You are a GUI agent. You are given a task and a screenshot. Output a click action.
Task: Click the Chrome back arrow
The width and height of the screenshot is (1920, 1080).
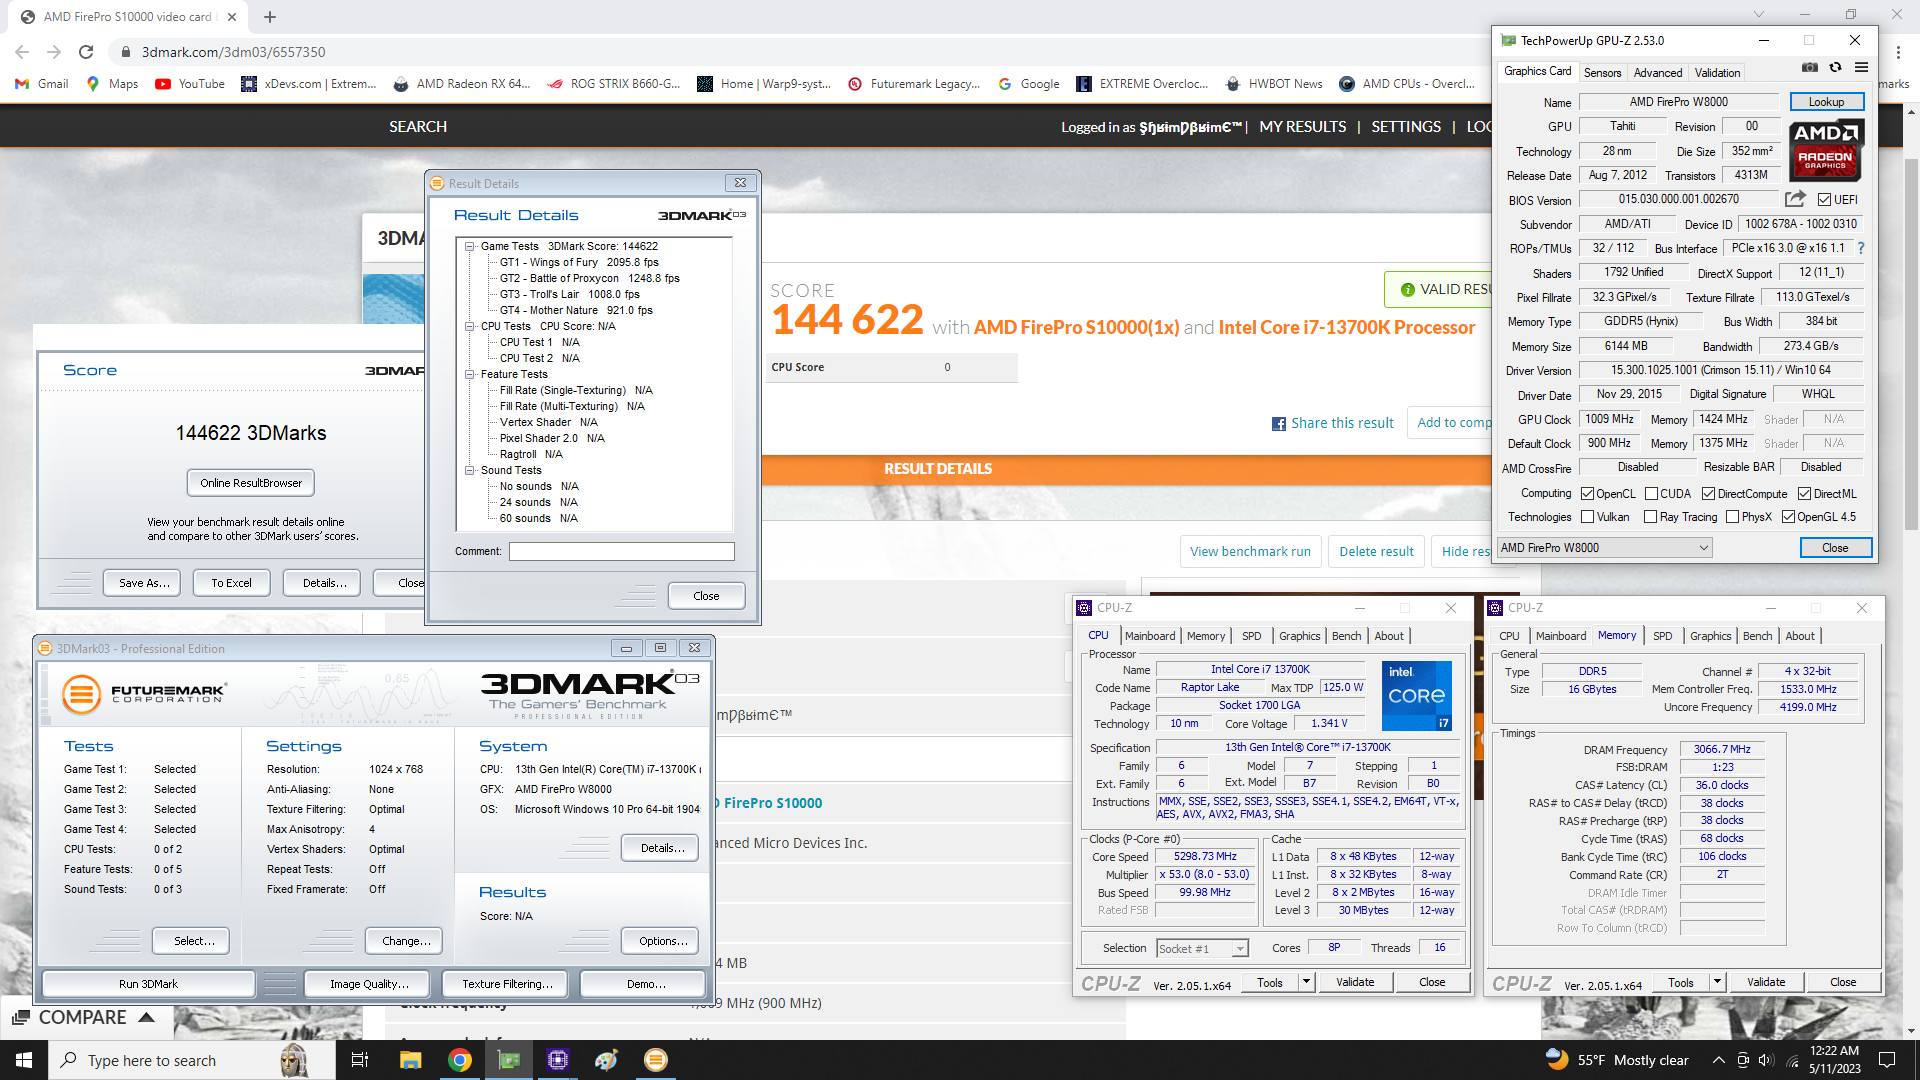point(22,52)
